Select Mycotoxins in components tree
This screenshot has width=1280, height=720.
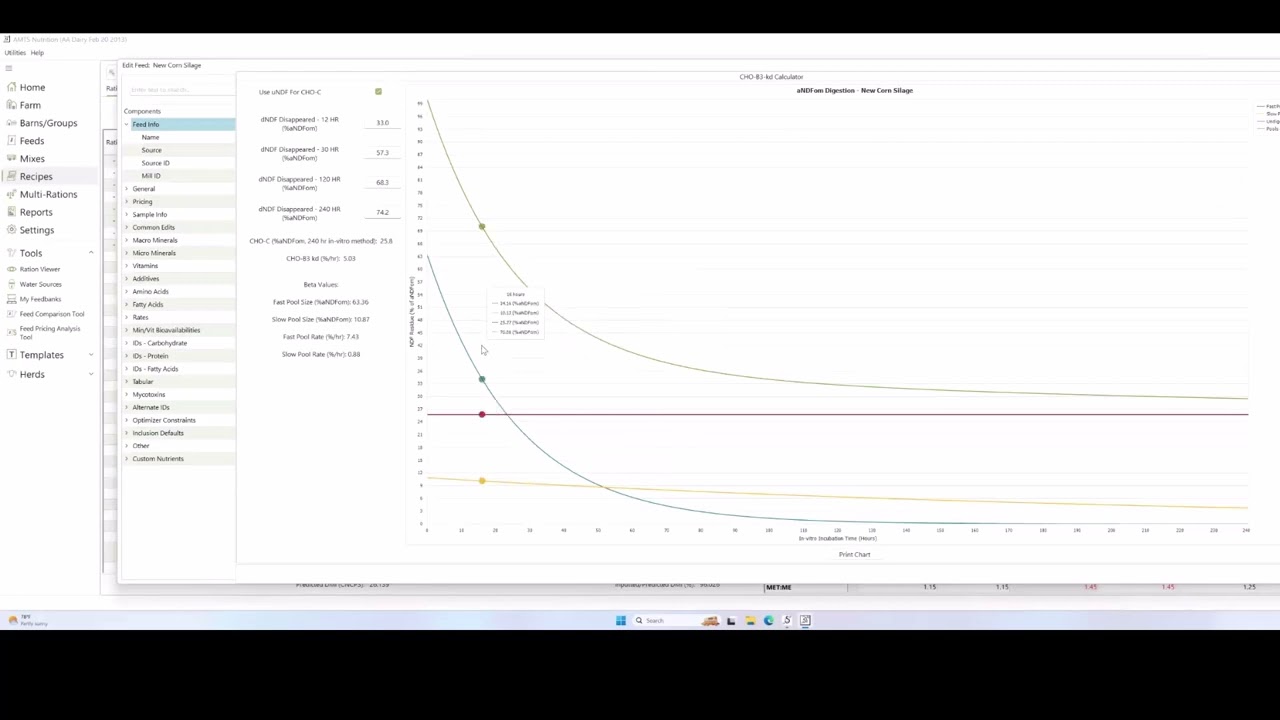[x=149, y=395]
